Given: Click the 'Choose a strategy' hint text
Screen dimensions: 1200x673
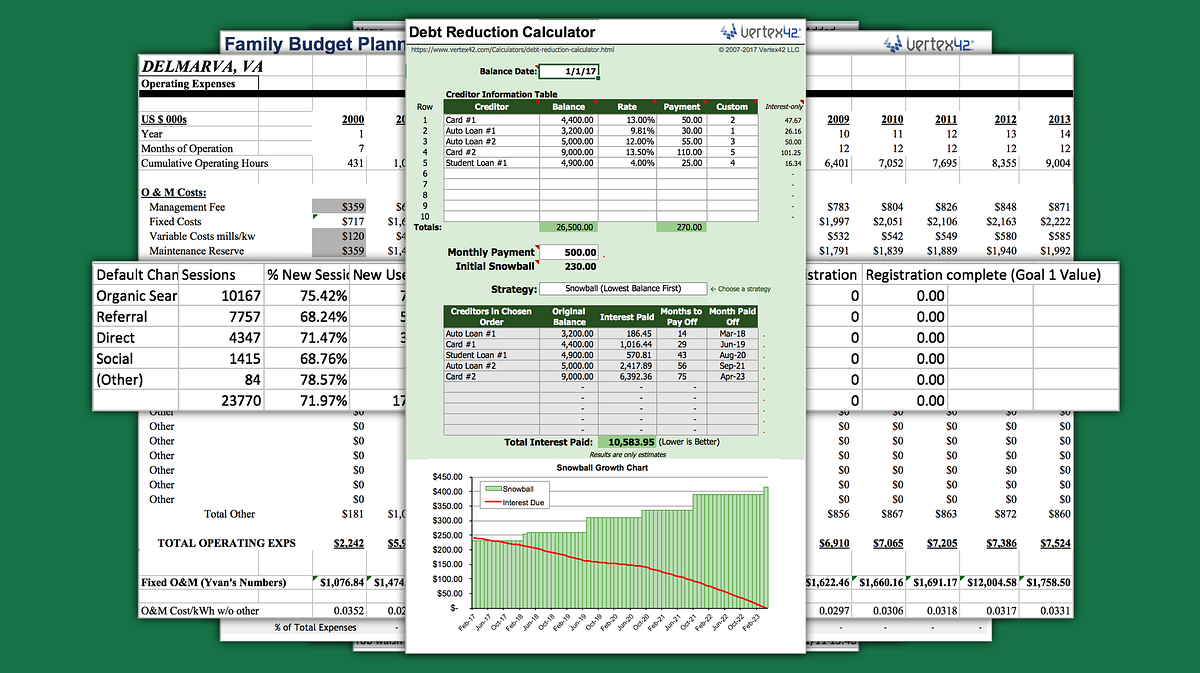Looking at the screenshot, I should pyautogui.click(x=740, y=289).
